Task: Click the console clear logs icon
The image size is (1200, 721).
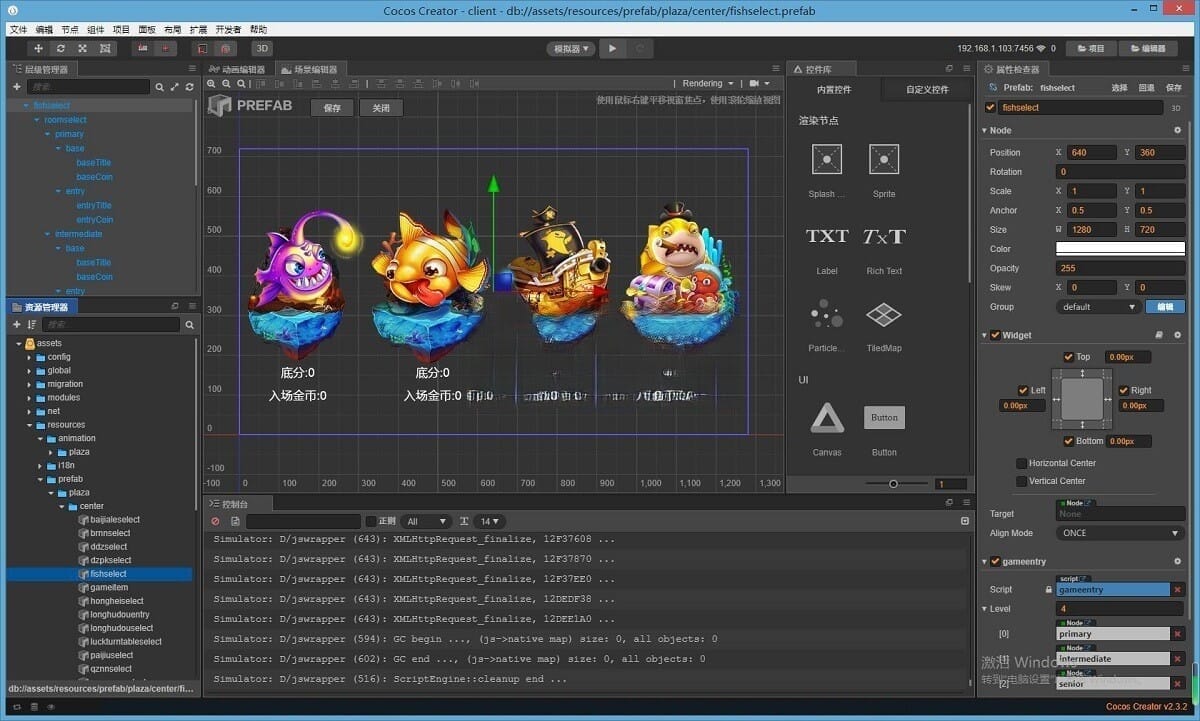Action: click(215, 521)
